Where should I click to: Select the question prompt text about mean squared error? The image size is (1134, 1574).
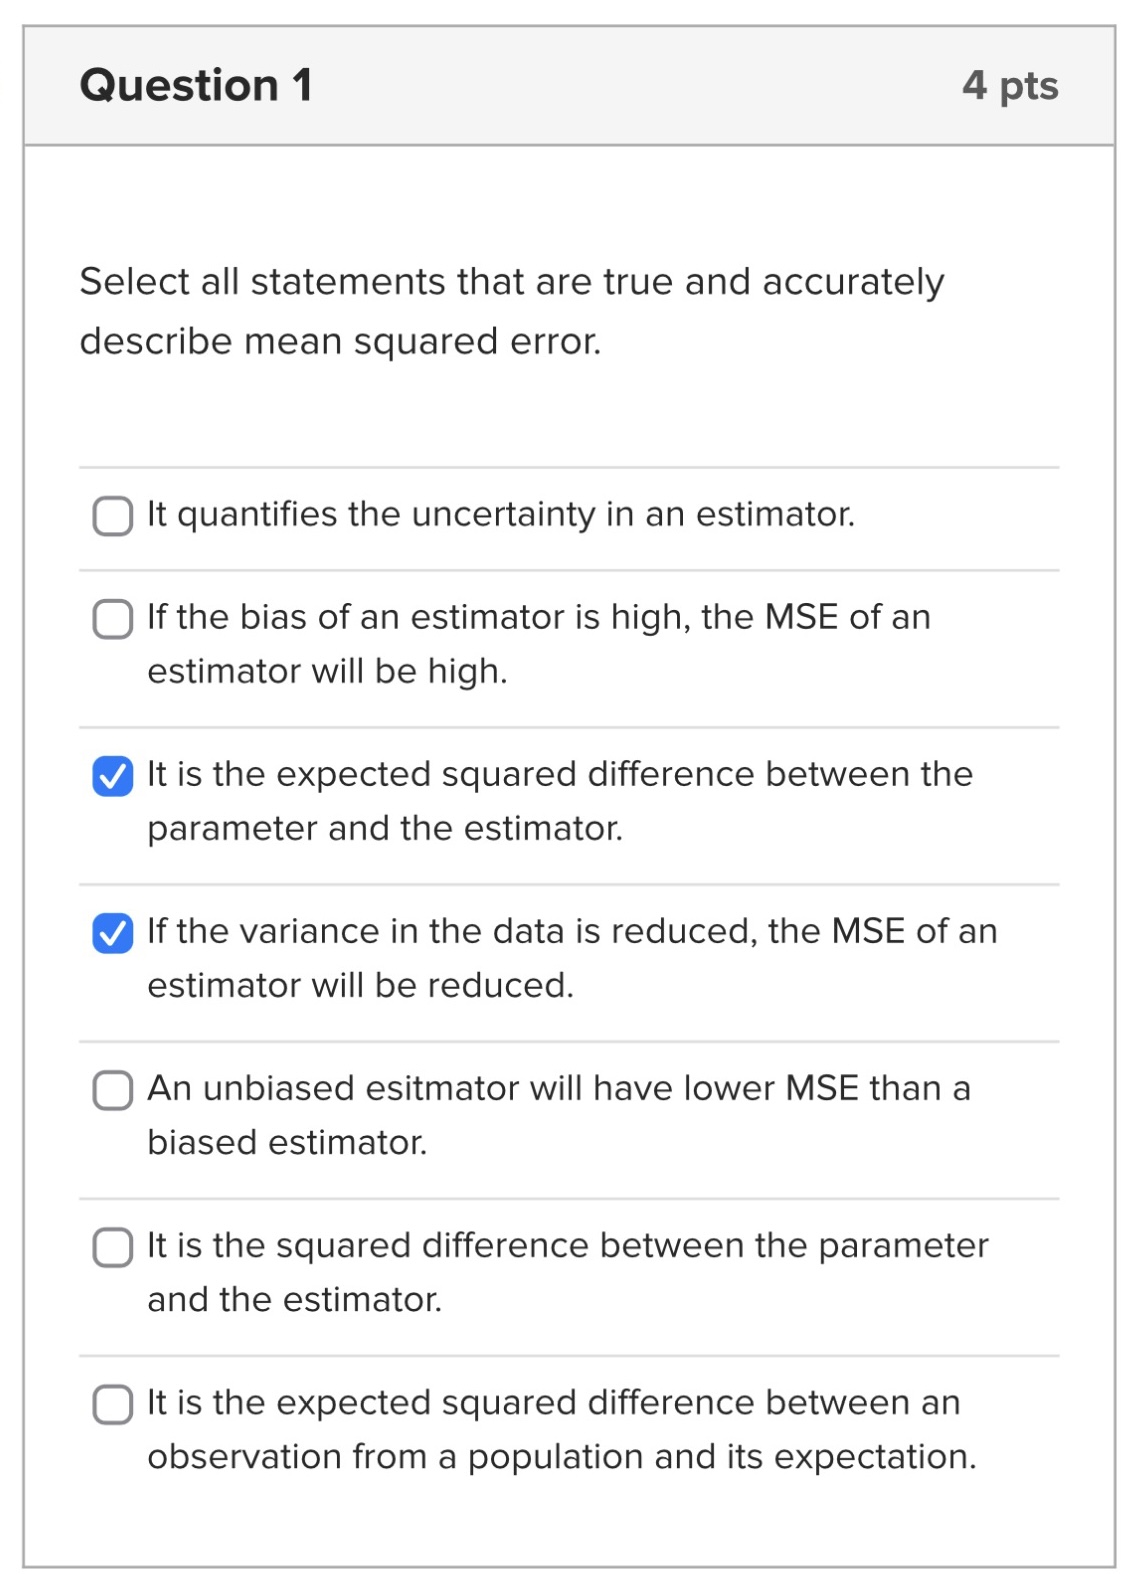(x=510, y=310)
